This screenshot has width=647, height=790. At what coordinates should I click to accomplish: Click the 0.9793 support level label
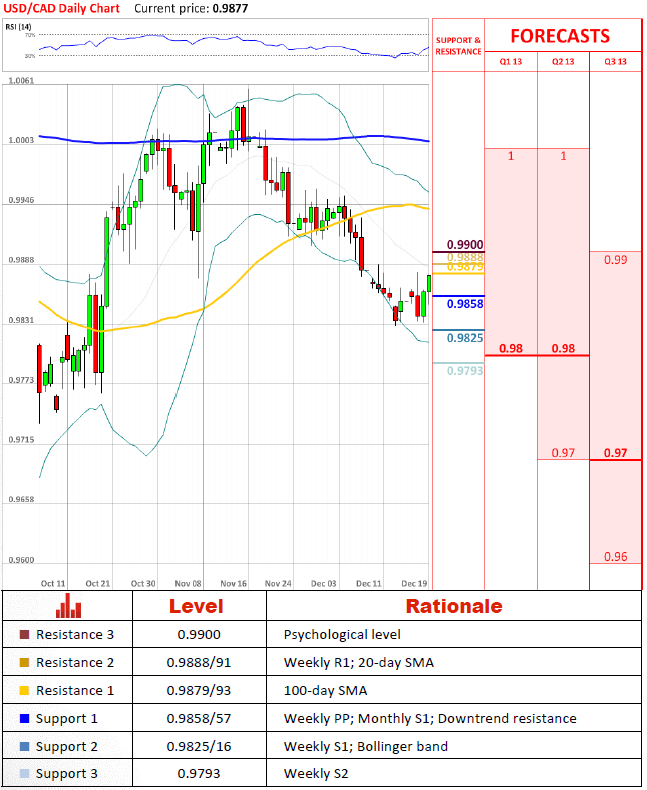coord(465,371)
